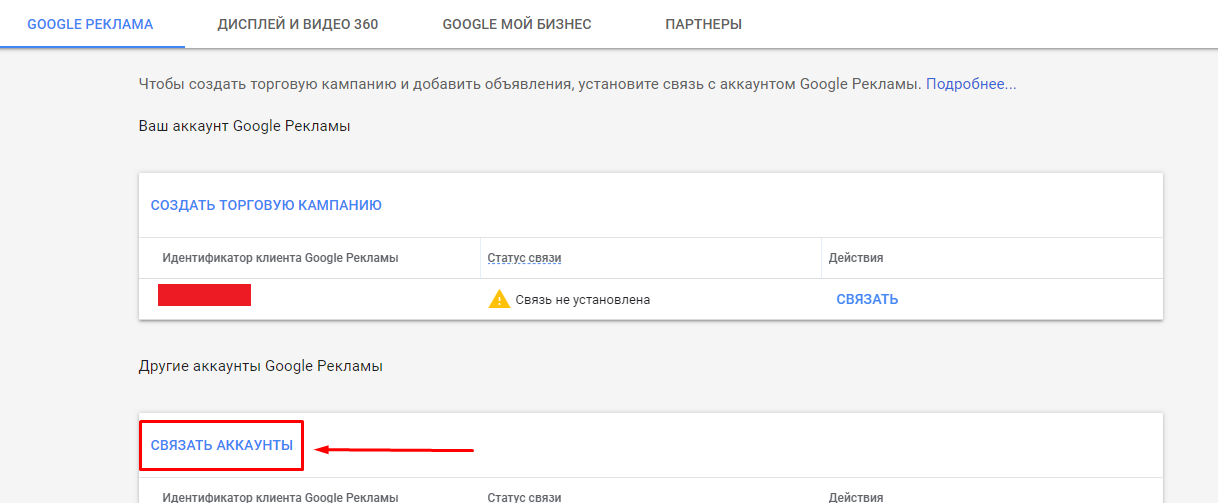The width and height of the screenshot is (1218, 503).
Task: Click the red redacted client ID
Action: tap(204, 295)
